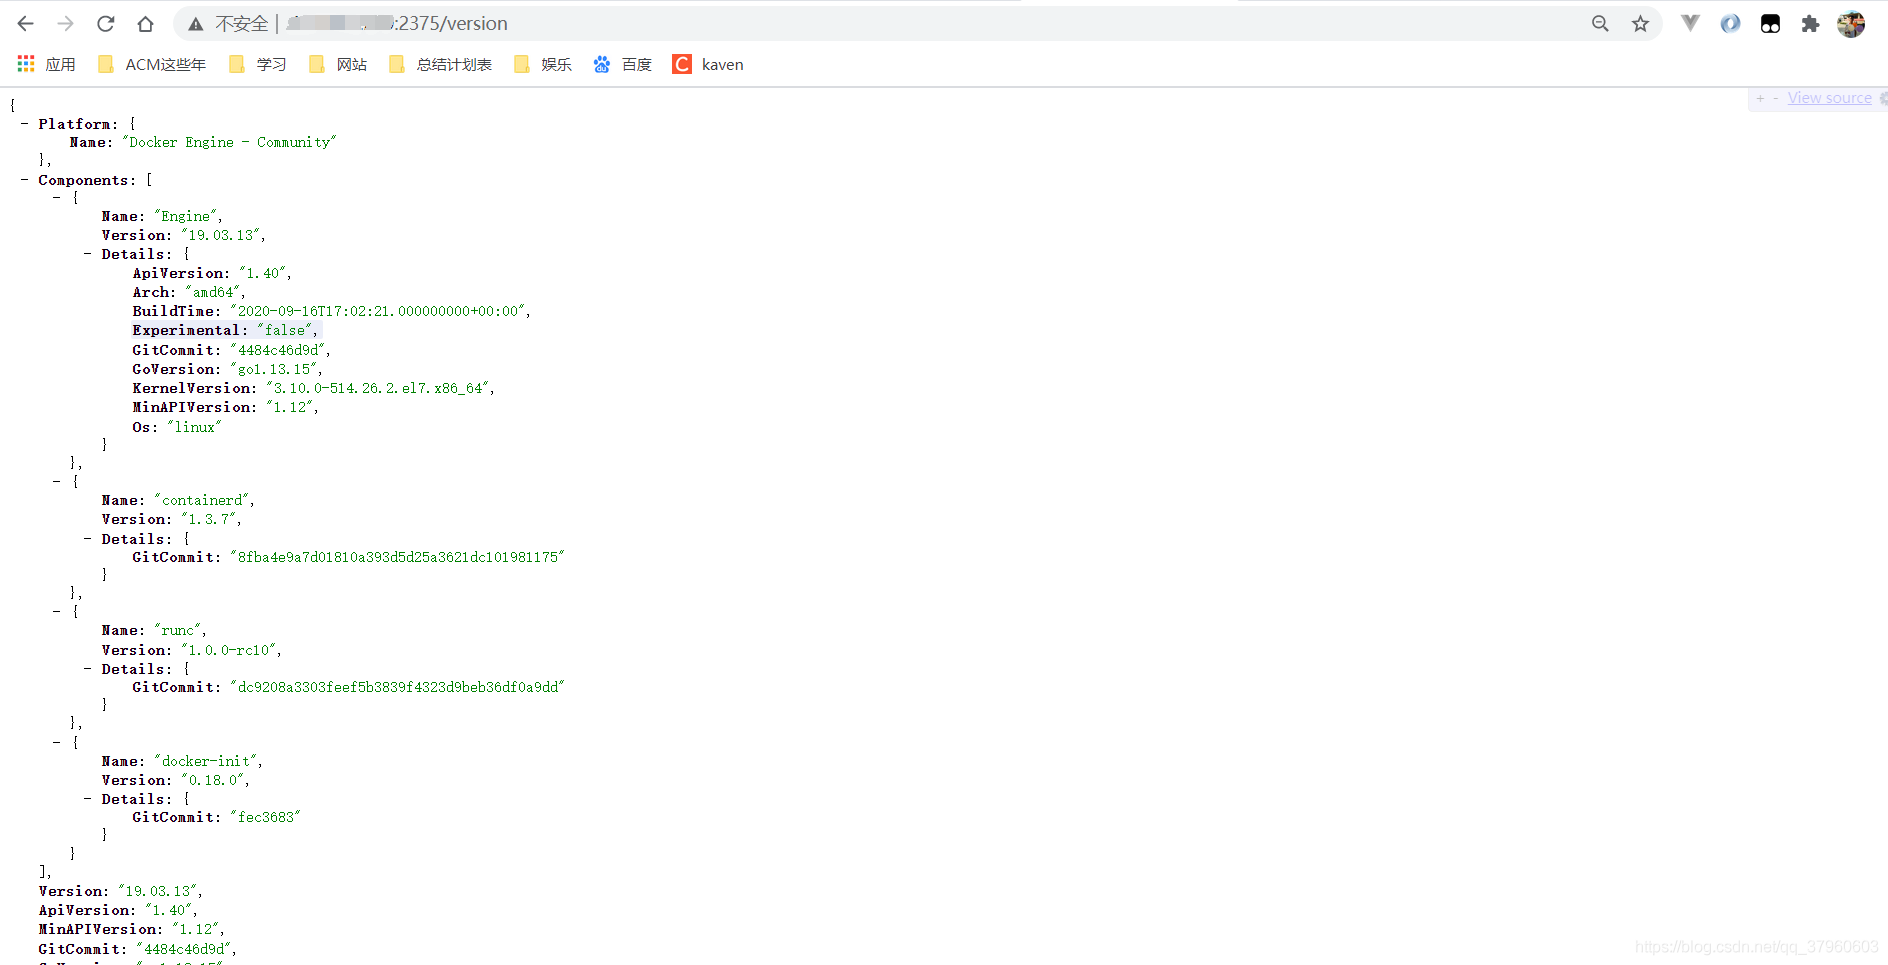Open the 总结计划表 bookmark folder
1888x965 pixels.
[441, 65]
